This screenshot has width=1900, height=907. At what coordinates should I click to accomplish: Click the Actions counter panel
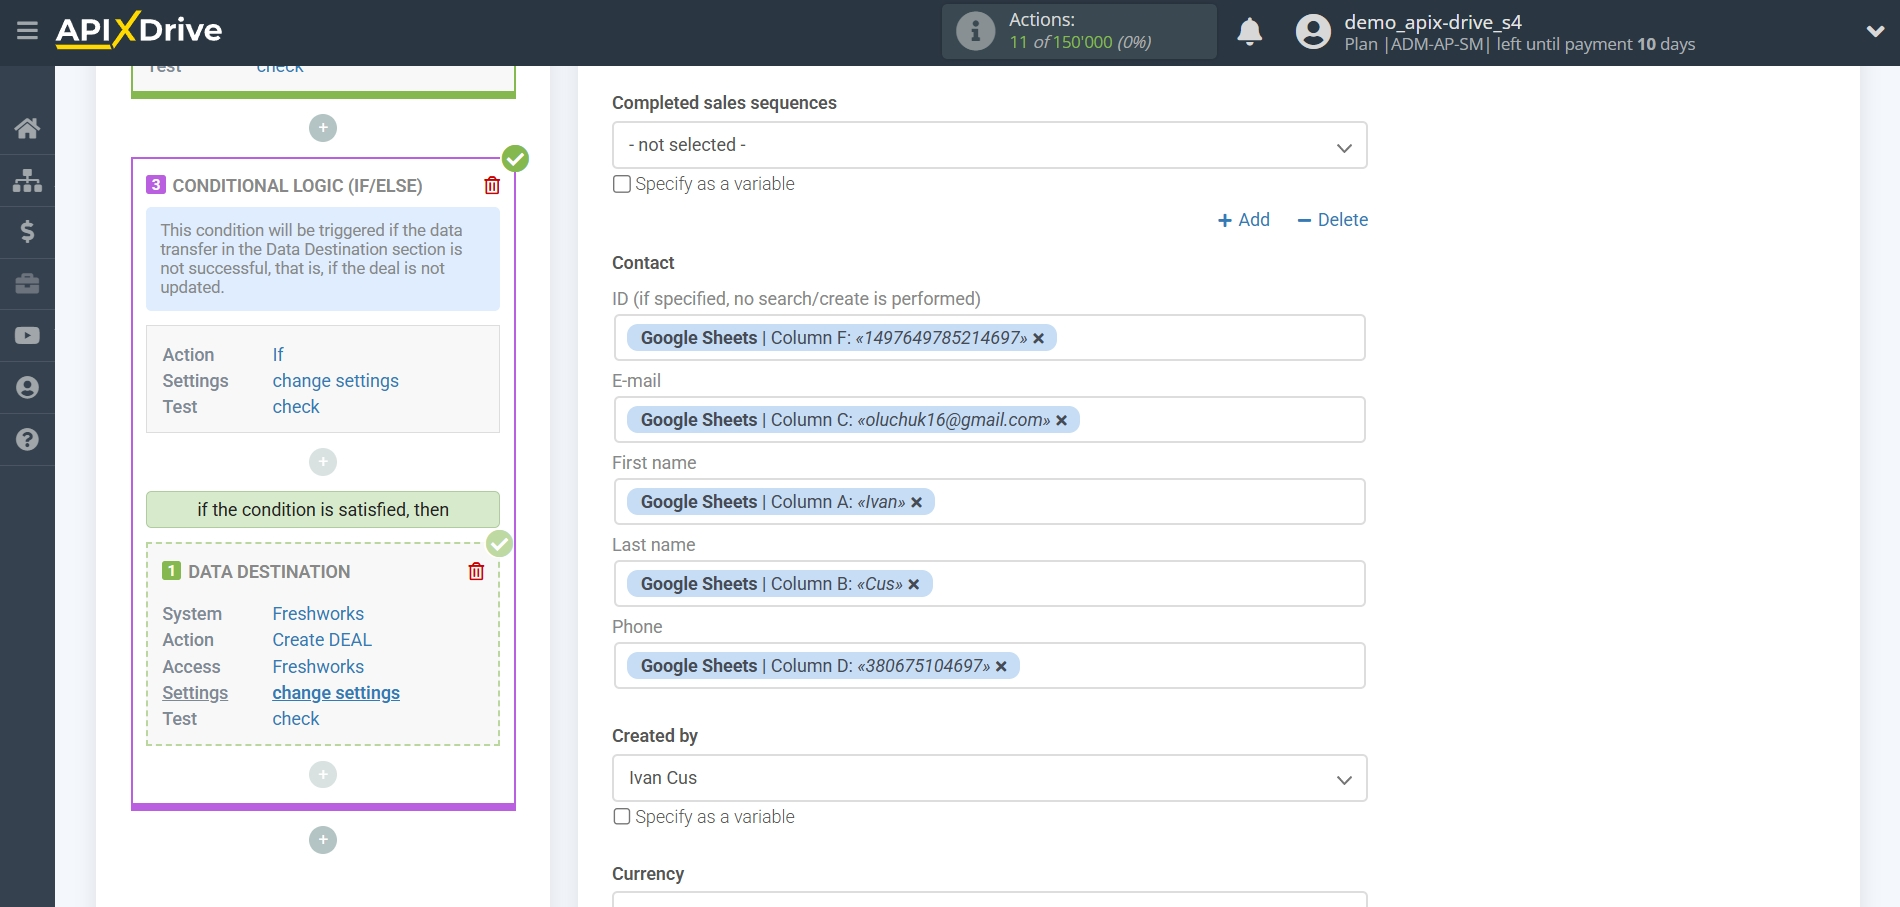[1079, 31]
